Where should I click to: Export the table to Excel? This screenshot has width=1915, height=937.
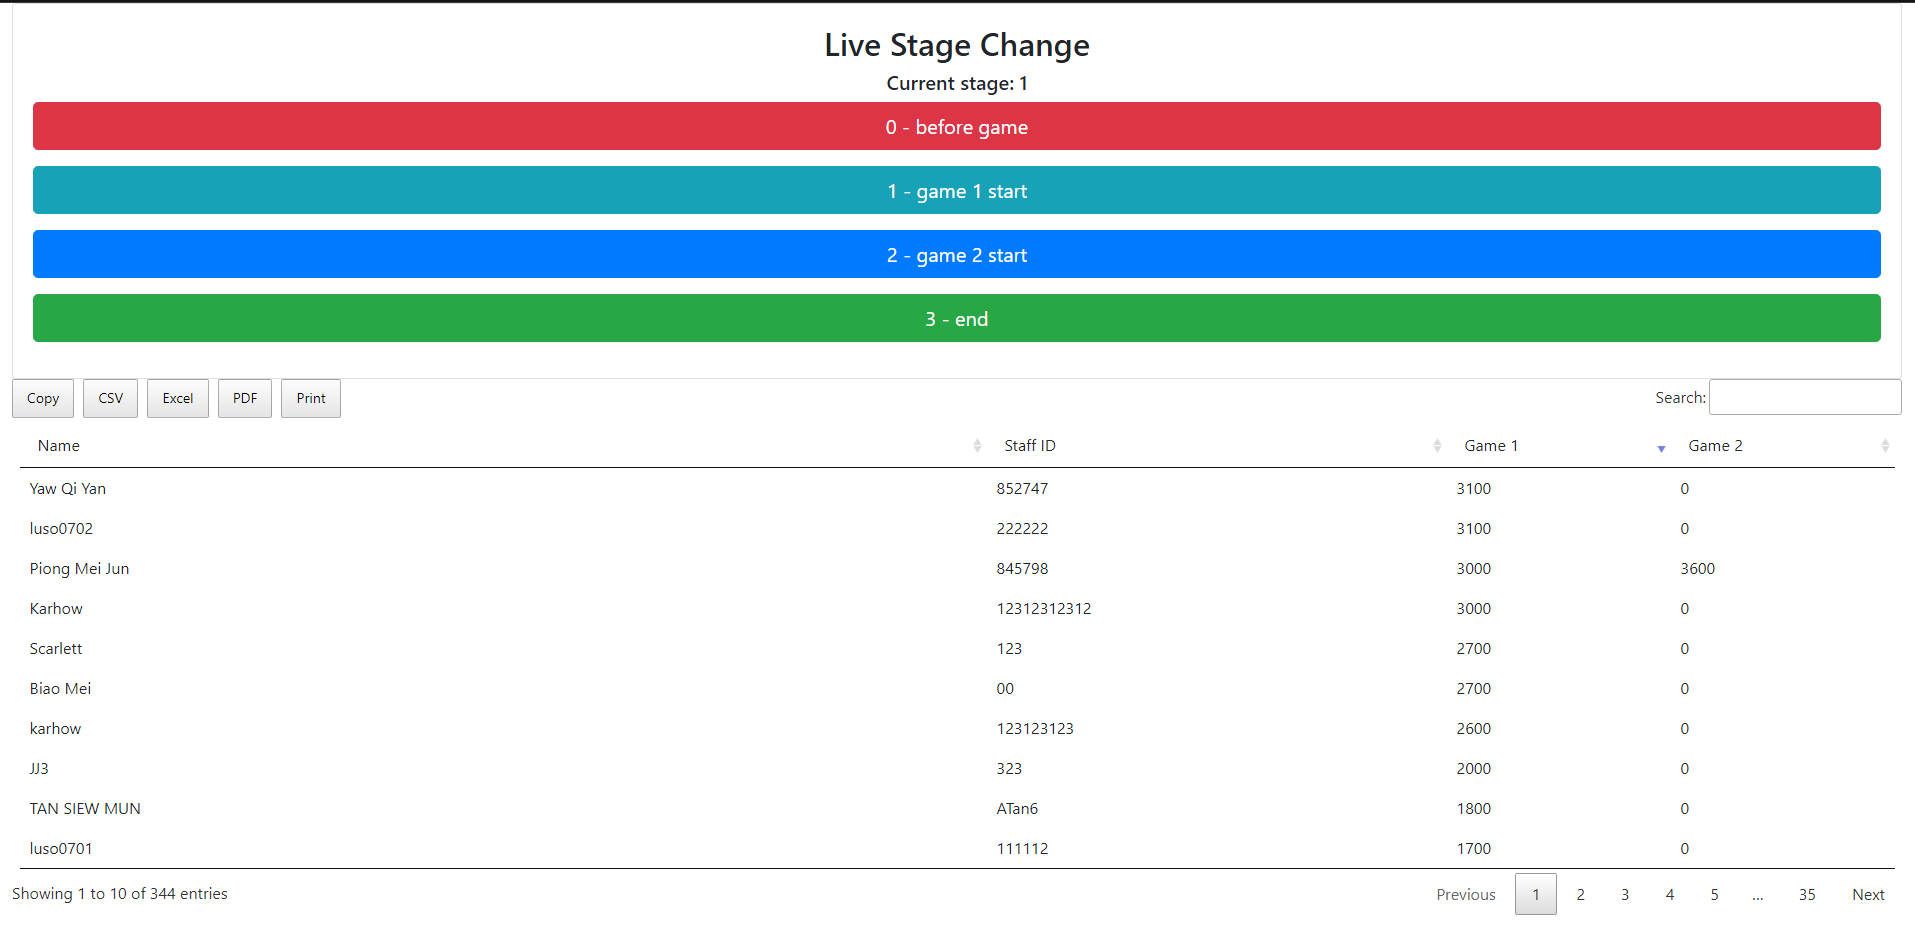178,398
